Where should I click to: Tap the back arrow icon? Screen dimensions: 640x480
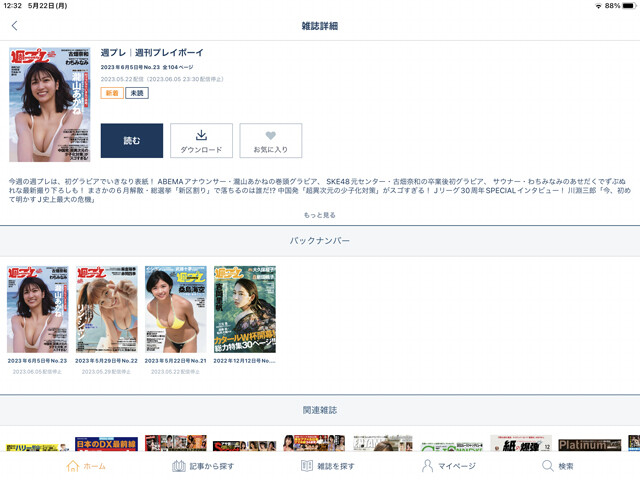click(14, 26)
